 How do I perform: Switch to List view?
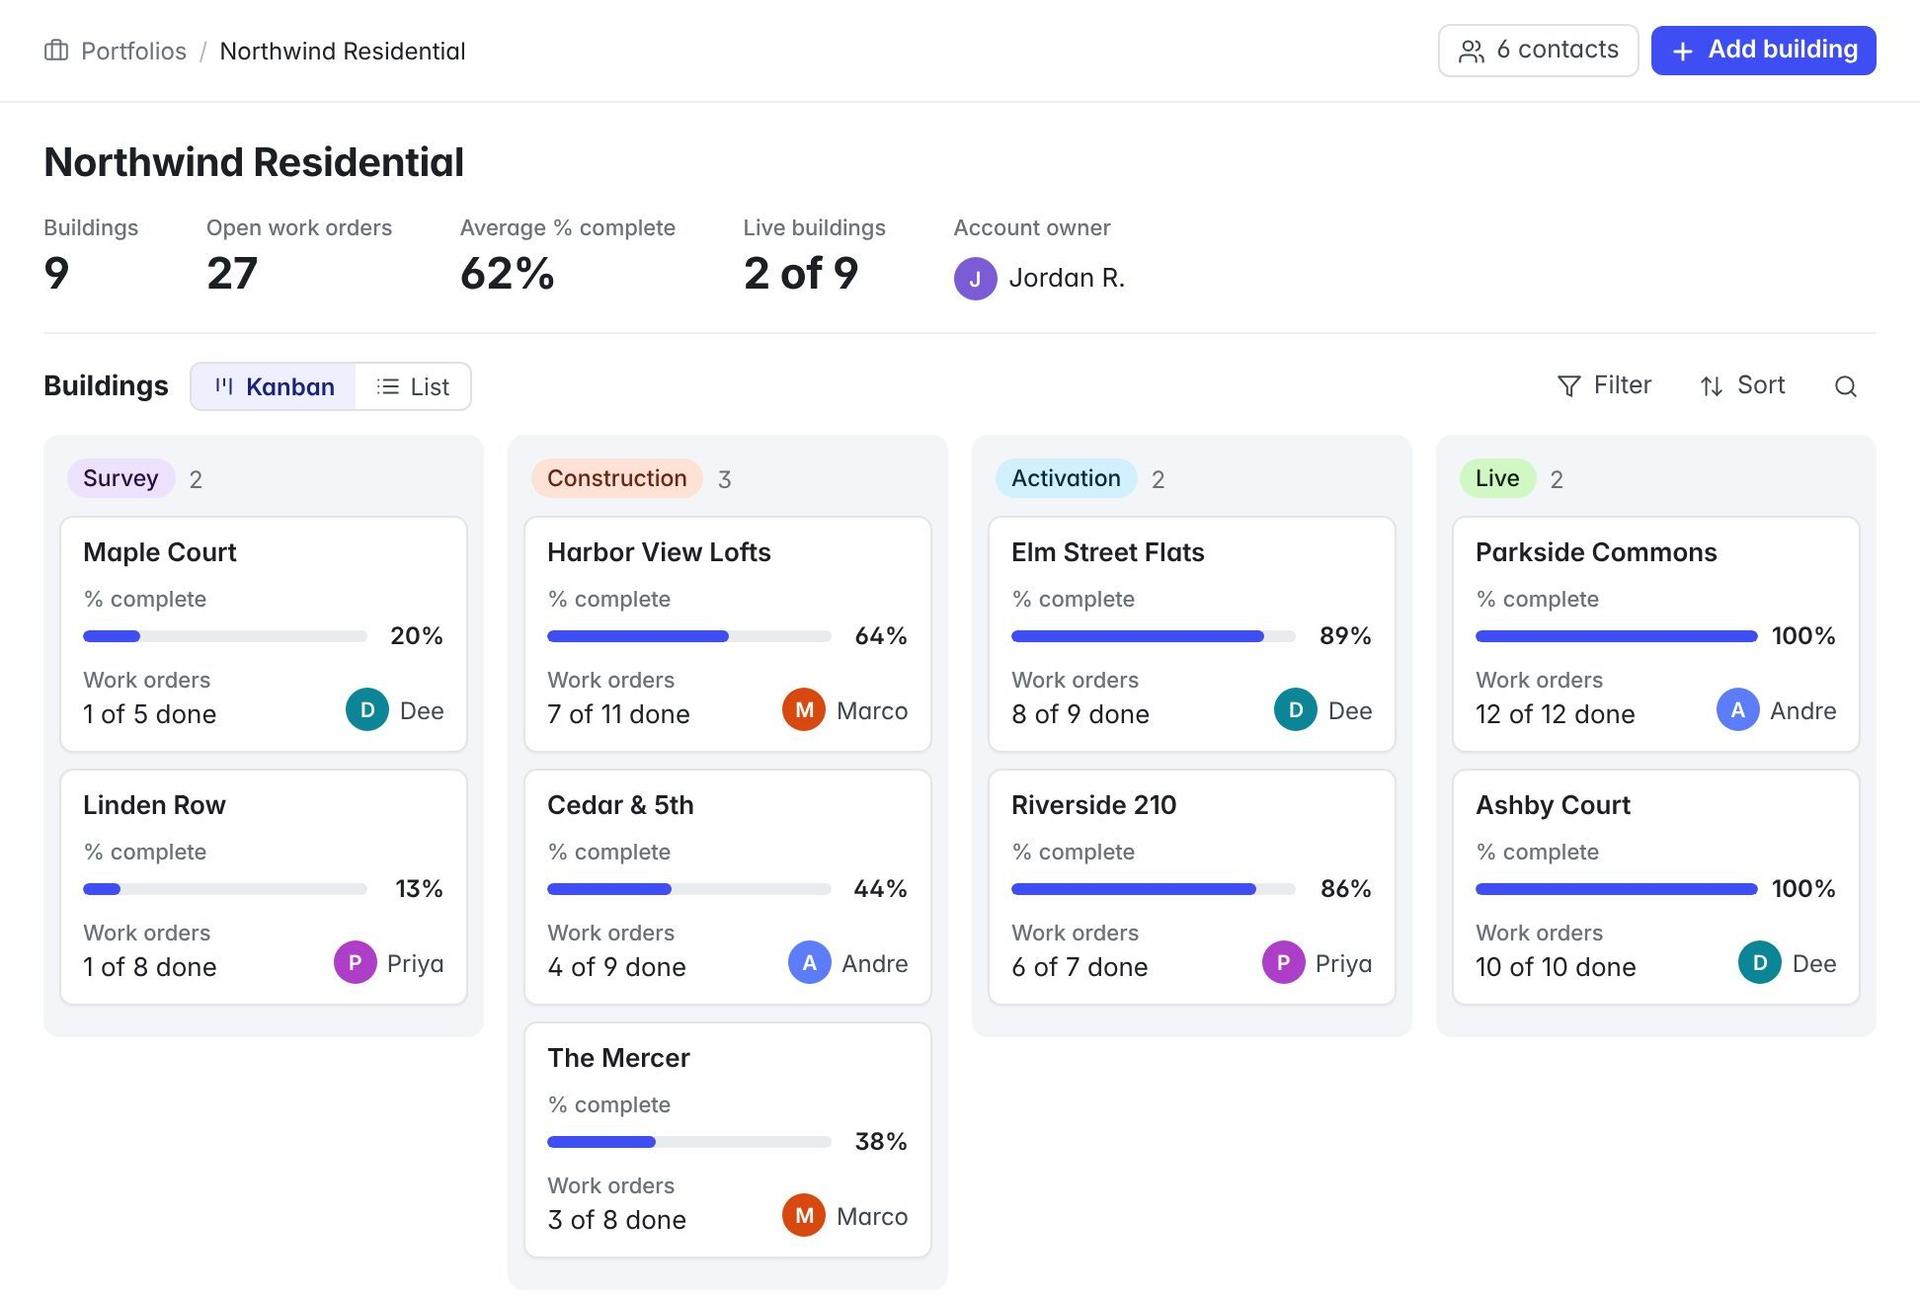point(412,386)
